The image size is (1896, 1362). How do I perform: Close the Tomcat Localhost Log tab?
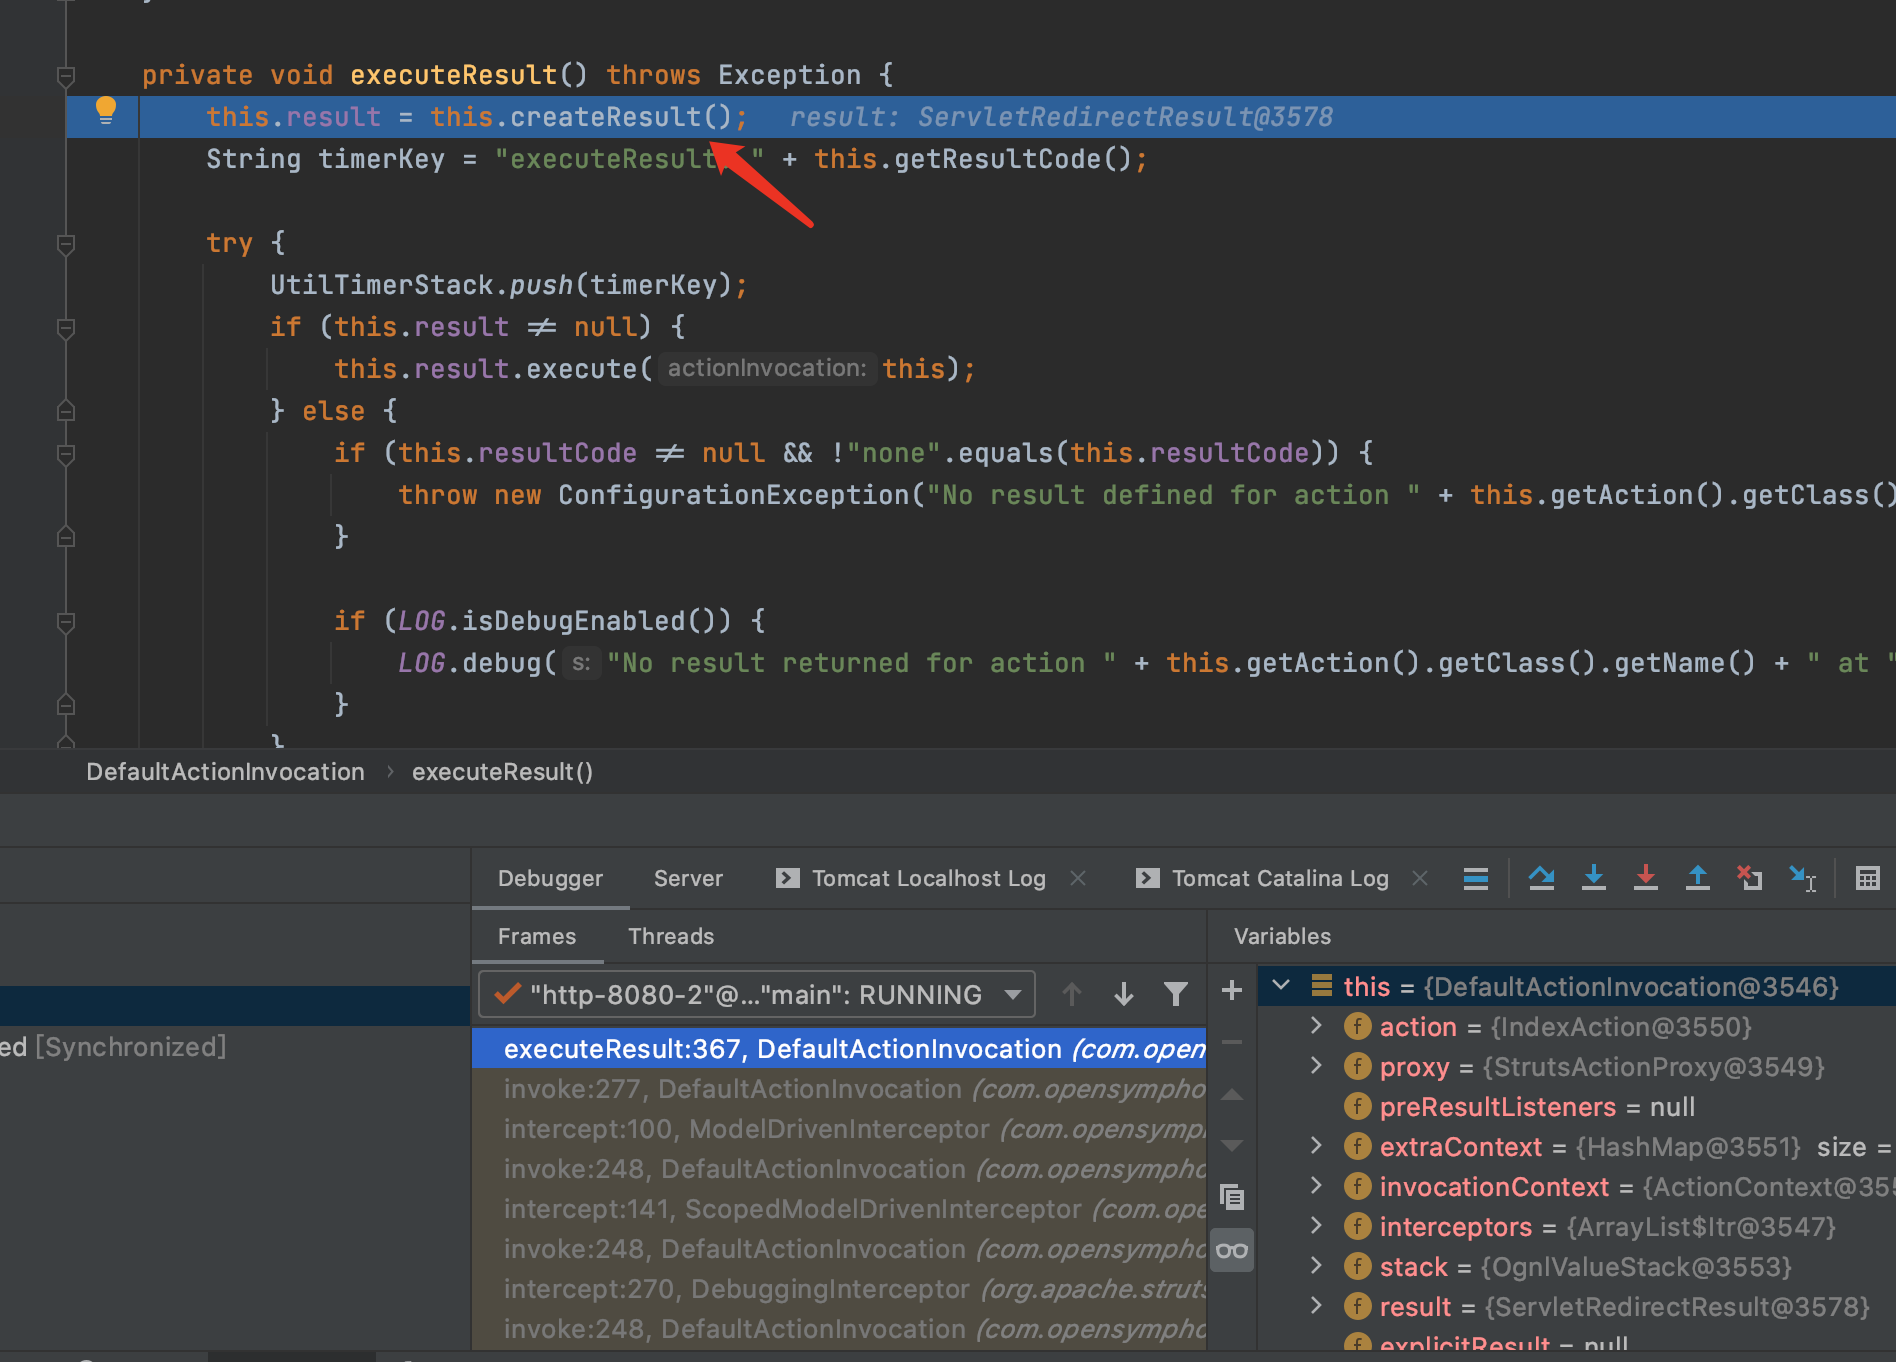[x=1078, y=878]
